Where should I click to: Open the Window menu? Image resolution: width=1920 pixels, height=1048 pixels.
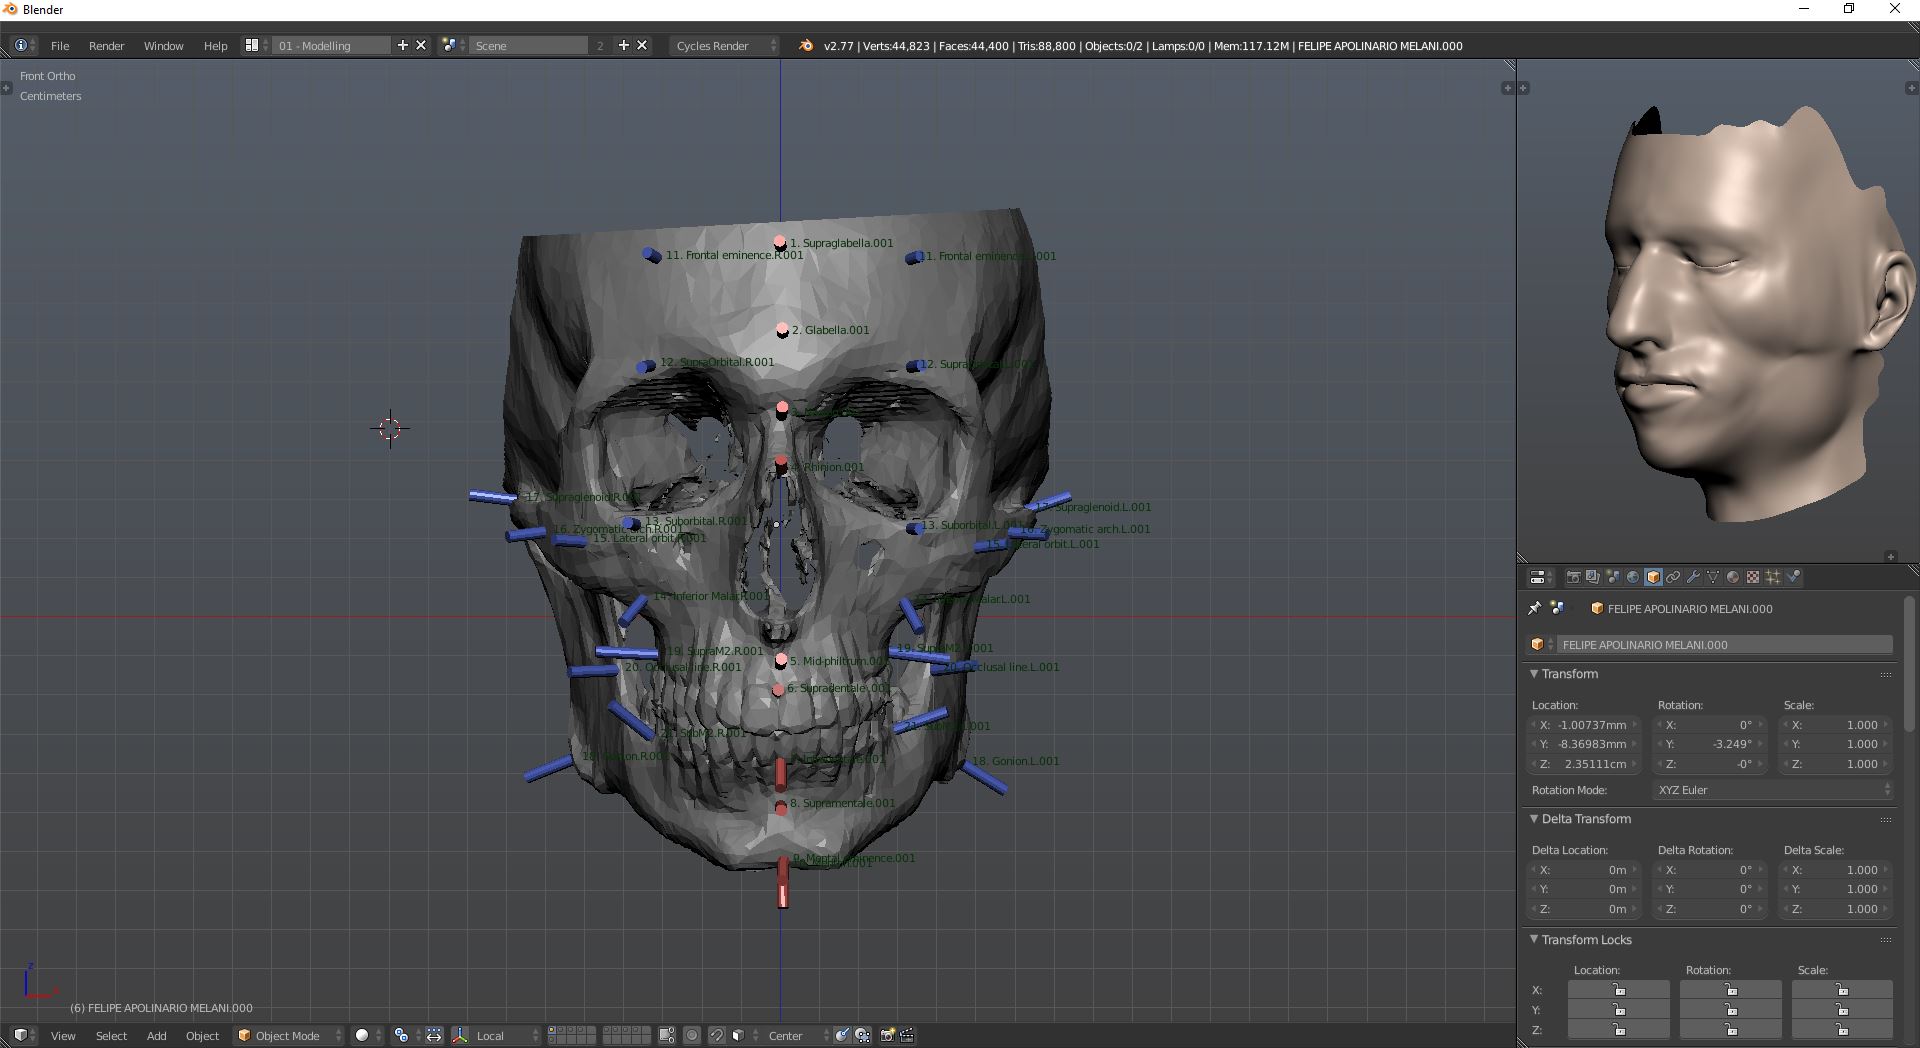coord(164,46)
